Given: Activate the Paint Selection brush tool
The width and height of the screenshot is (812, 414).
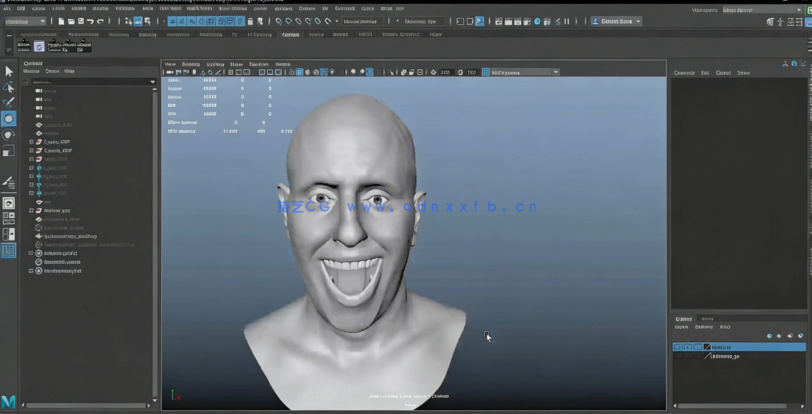Looking at the screenshot, I should 8,102.
